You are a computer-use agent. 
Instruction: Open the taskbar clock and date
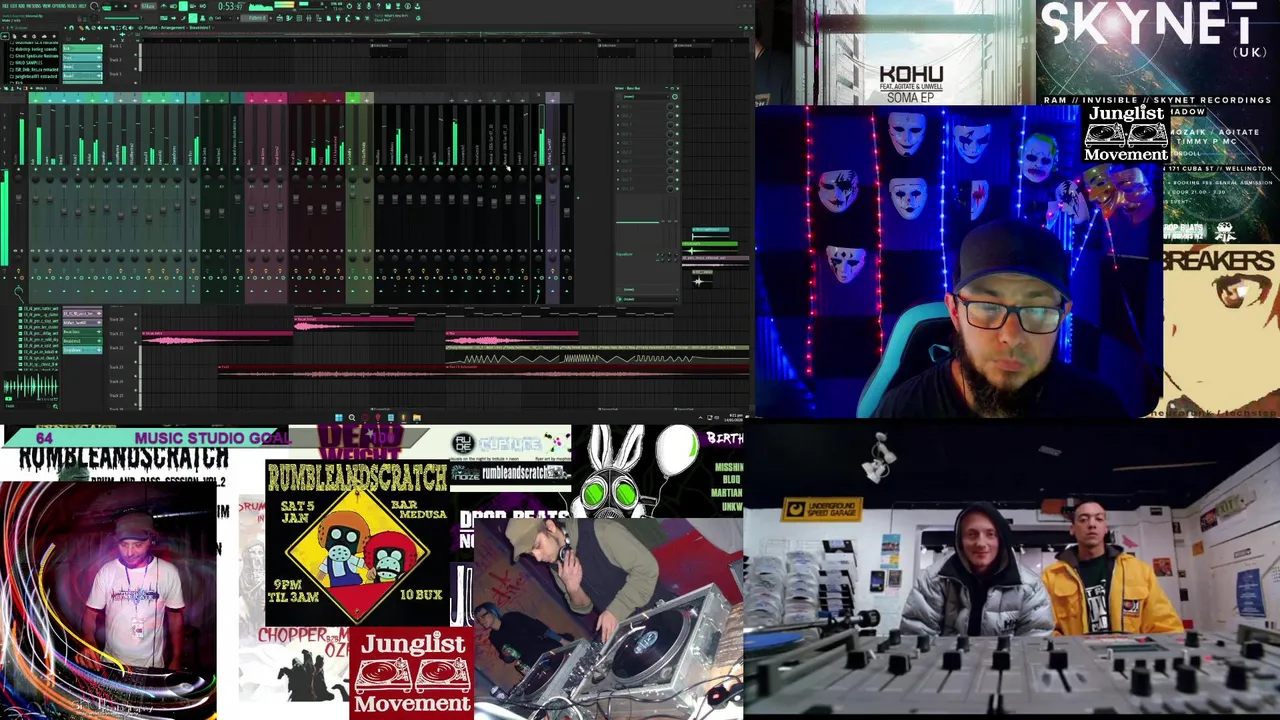pos(733,416)
